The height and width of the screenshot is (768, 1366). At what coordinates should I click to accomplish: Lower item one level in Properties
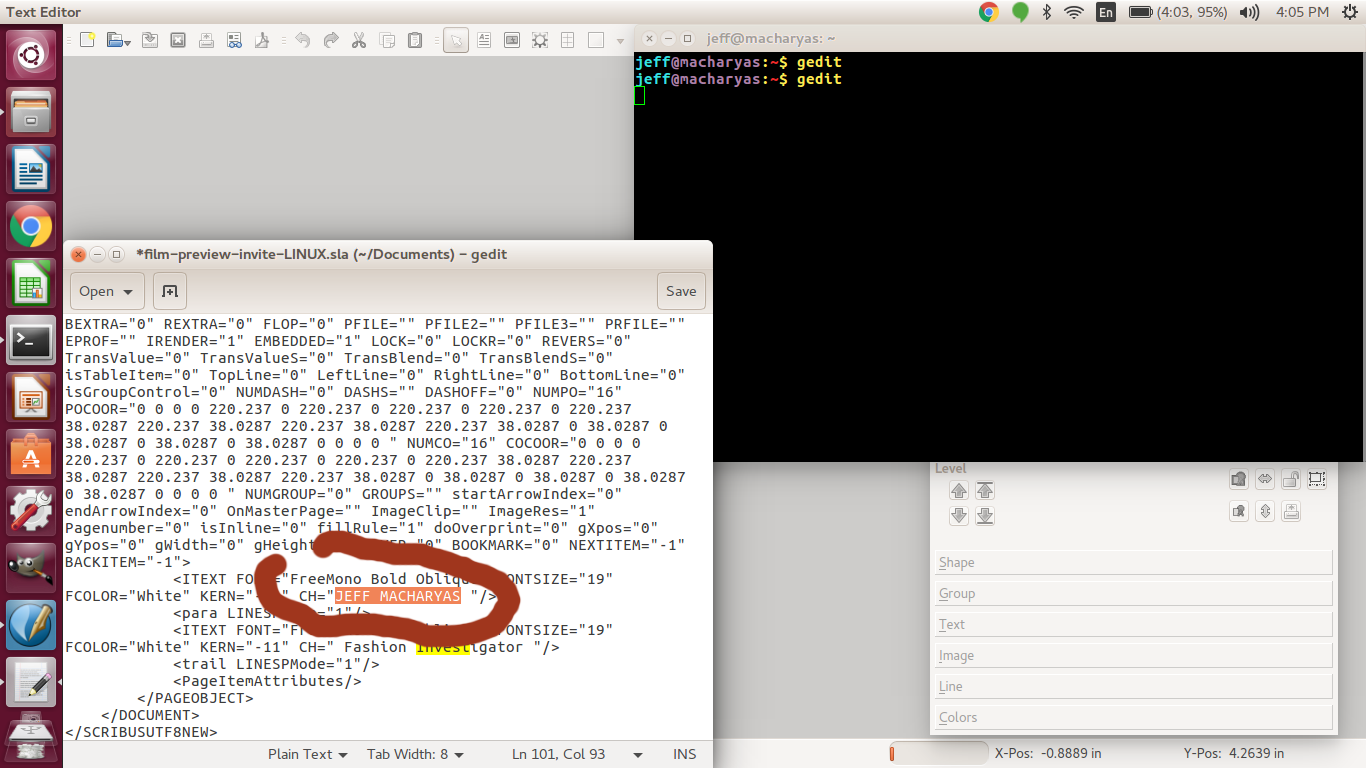click(x=959, y=516)
